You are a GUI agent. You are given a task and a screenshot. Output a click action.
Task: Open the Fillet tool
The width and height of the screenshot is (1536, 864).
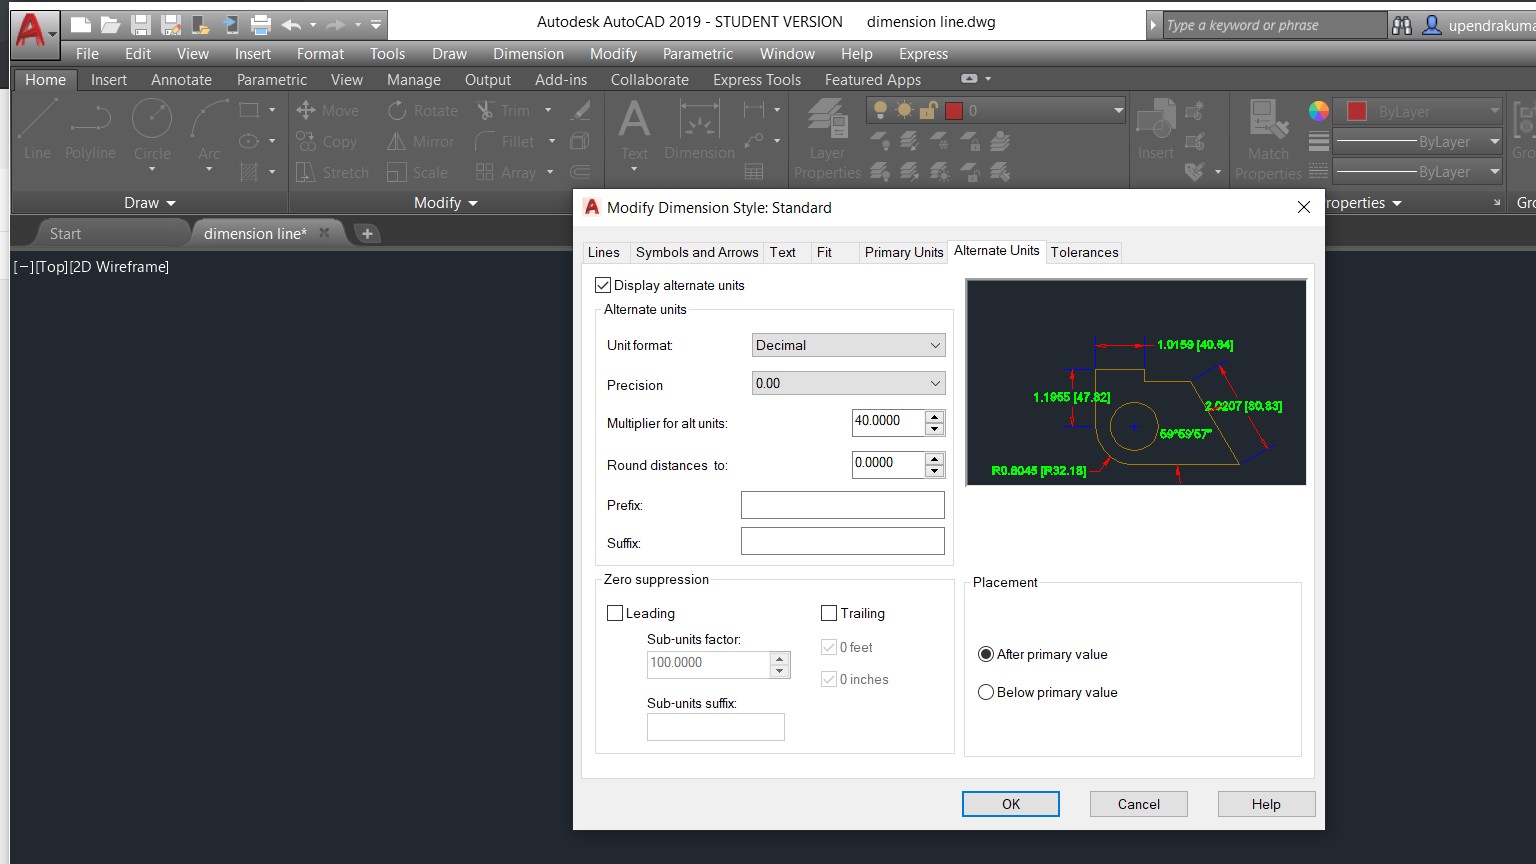pos(513,141)
